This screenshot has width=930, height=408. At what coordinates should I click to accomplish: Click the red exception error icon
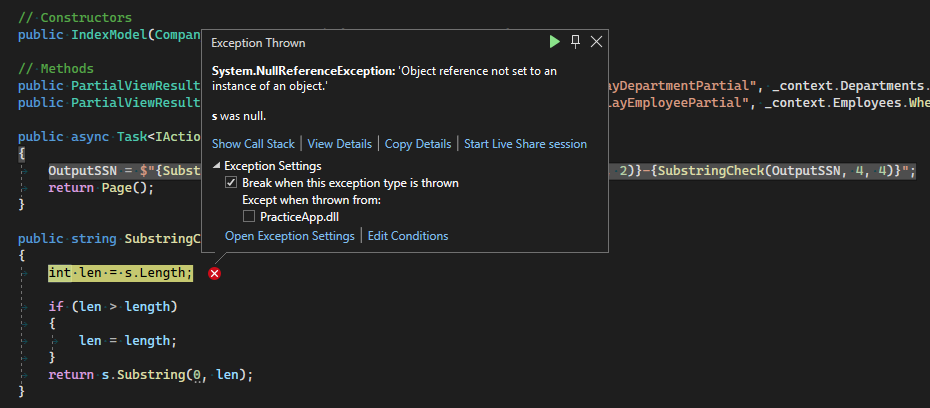pyautogui.click(x=214, y=274)
